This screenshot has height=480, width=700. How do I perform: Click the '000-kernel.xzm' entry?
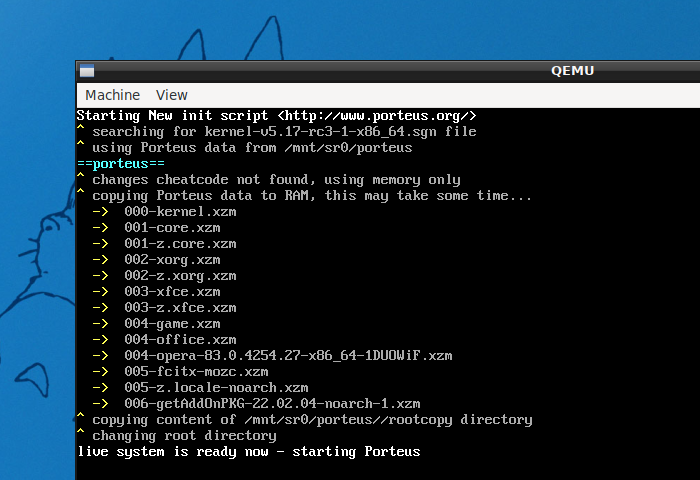(180, 212)
